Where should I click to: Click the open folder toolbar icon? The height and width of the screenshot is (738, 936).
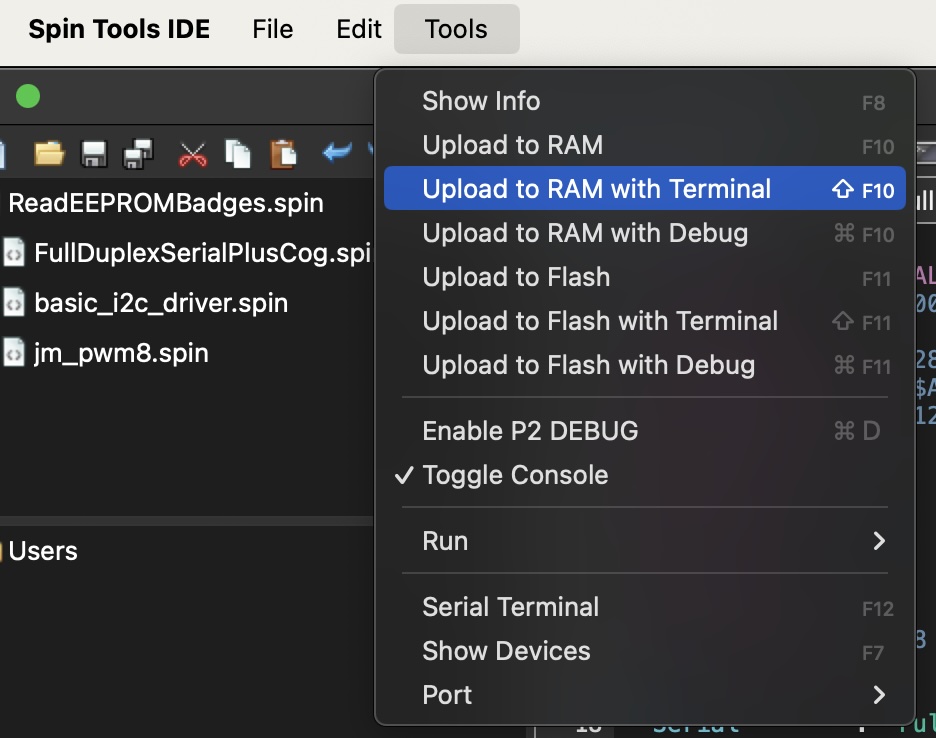tap(49, 153)
